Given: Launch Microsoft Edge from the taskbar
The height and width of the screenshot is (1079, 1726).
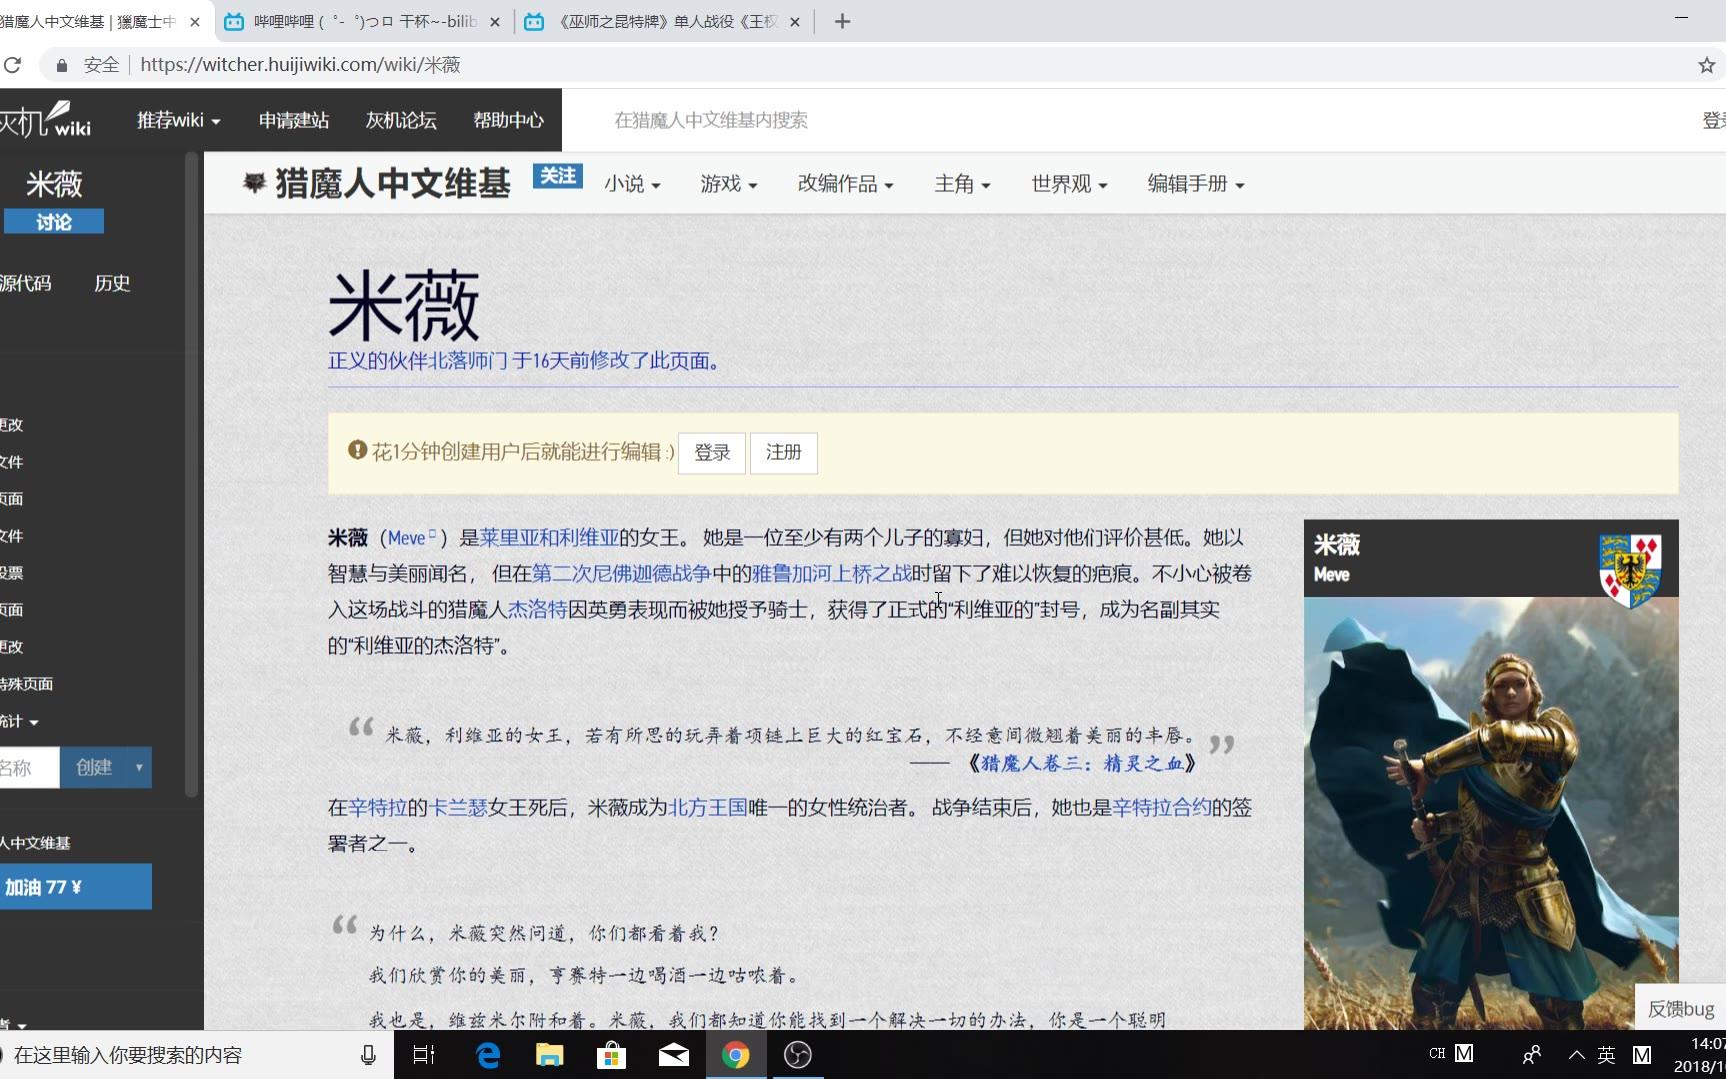Looking at the screenshot, I should 487,1055.
